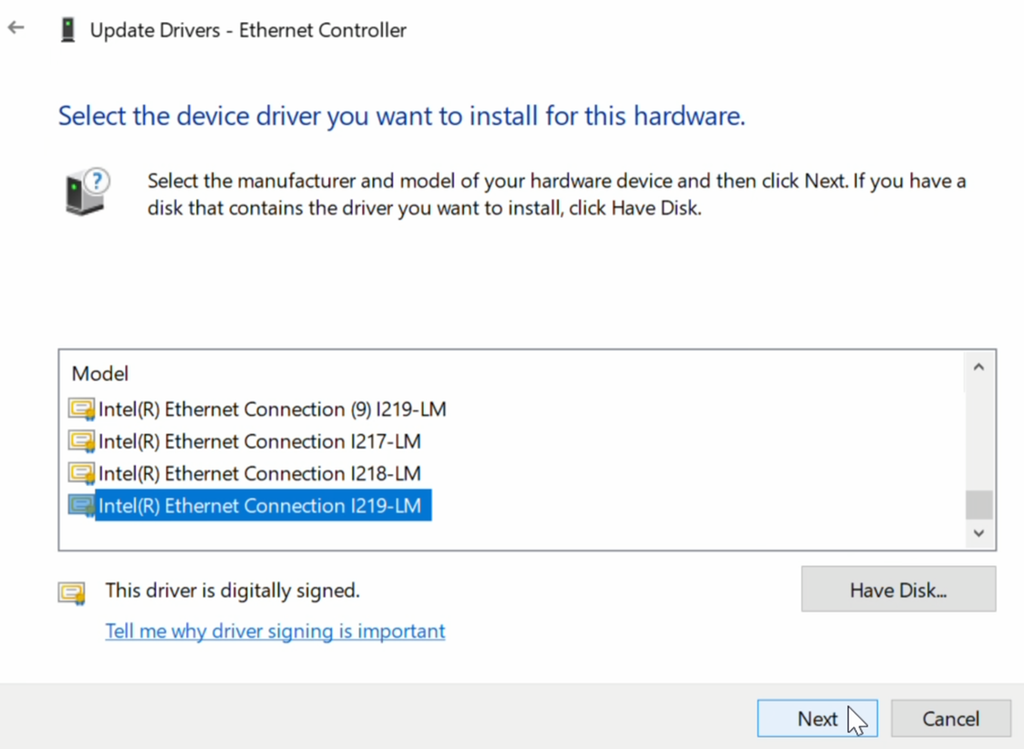
Task: Click the Next button
Action: pos(817,718)
